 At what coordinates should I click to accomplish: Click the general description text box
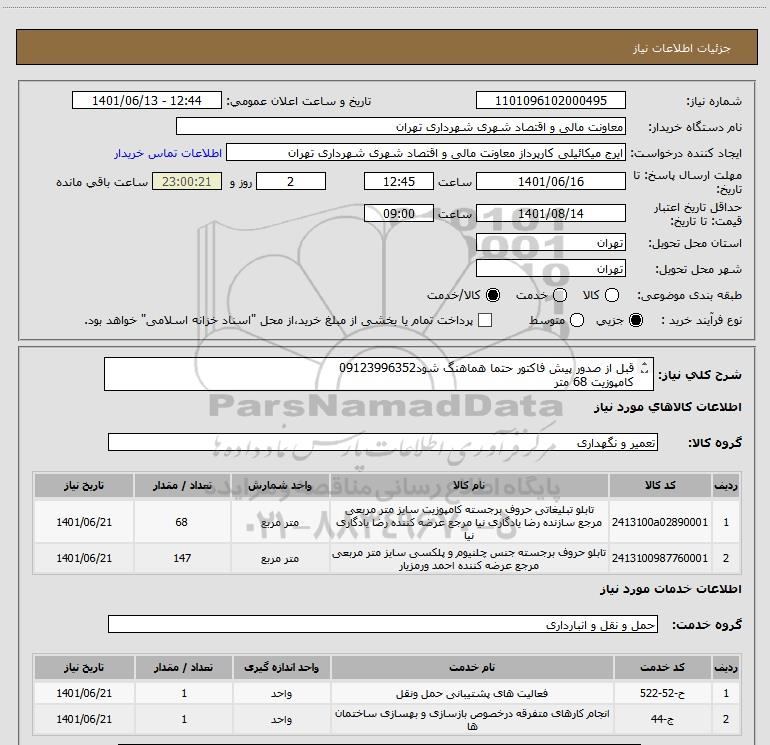click(x=379, y=374)
